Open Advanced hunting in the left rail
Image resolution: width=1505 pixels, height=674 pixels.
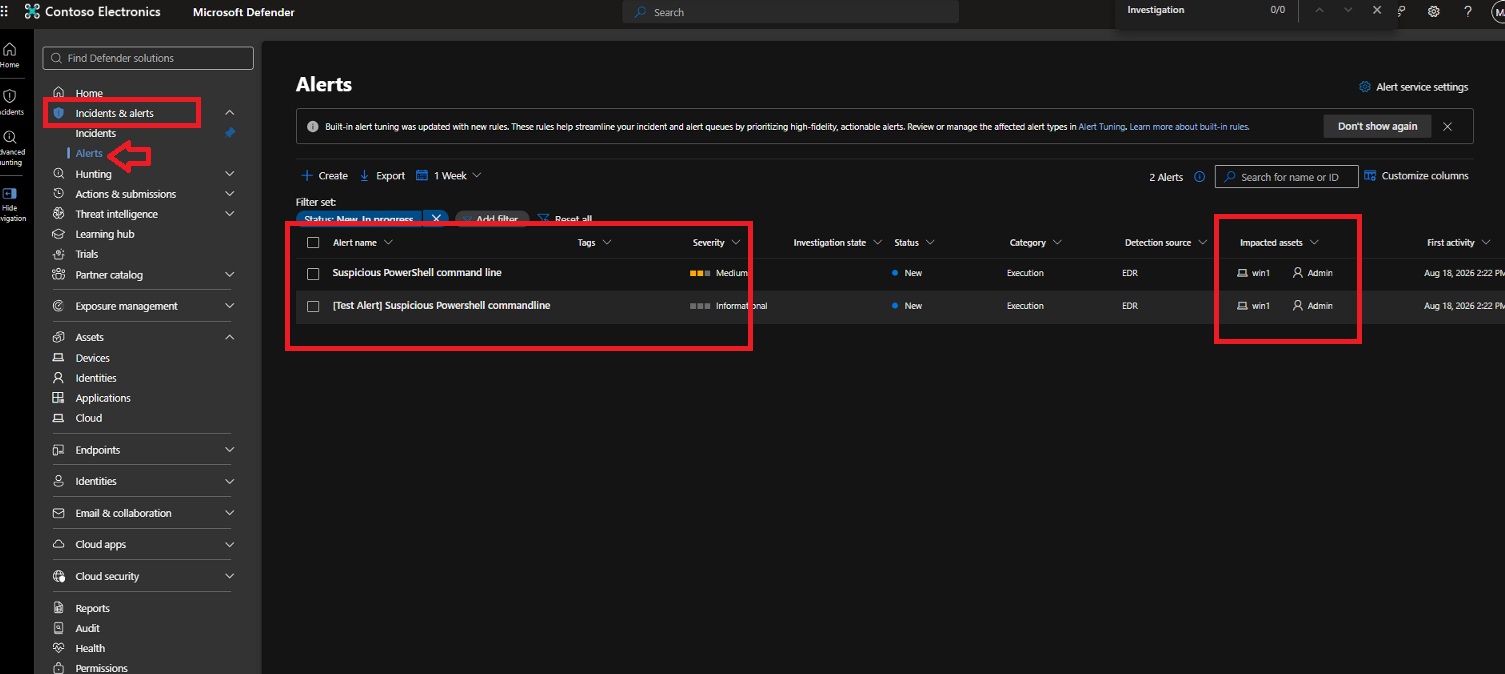(x=10, y=148)
